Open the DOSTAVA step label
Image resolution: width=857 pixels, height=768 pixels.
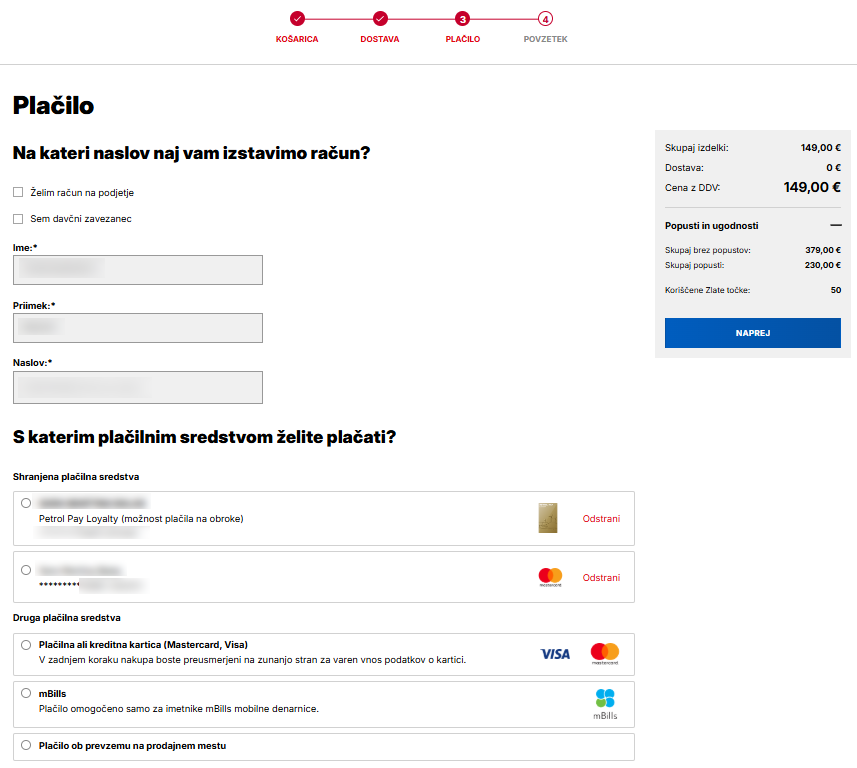pyautogui.click(x=379, y=38)
